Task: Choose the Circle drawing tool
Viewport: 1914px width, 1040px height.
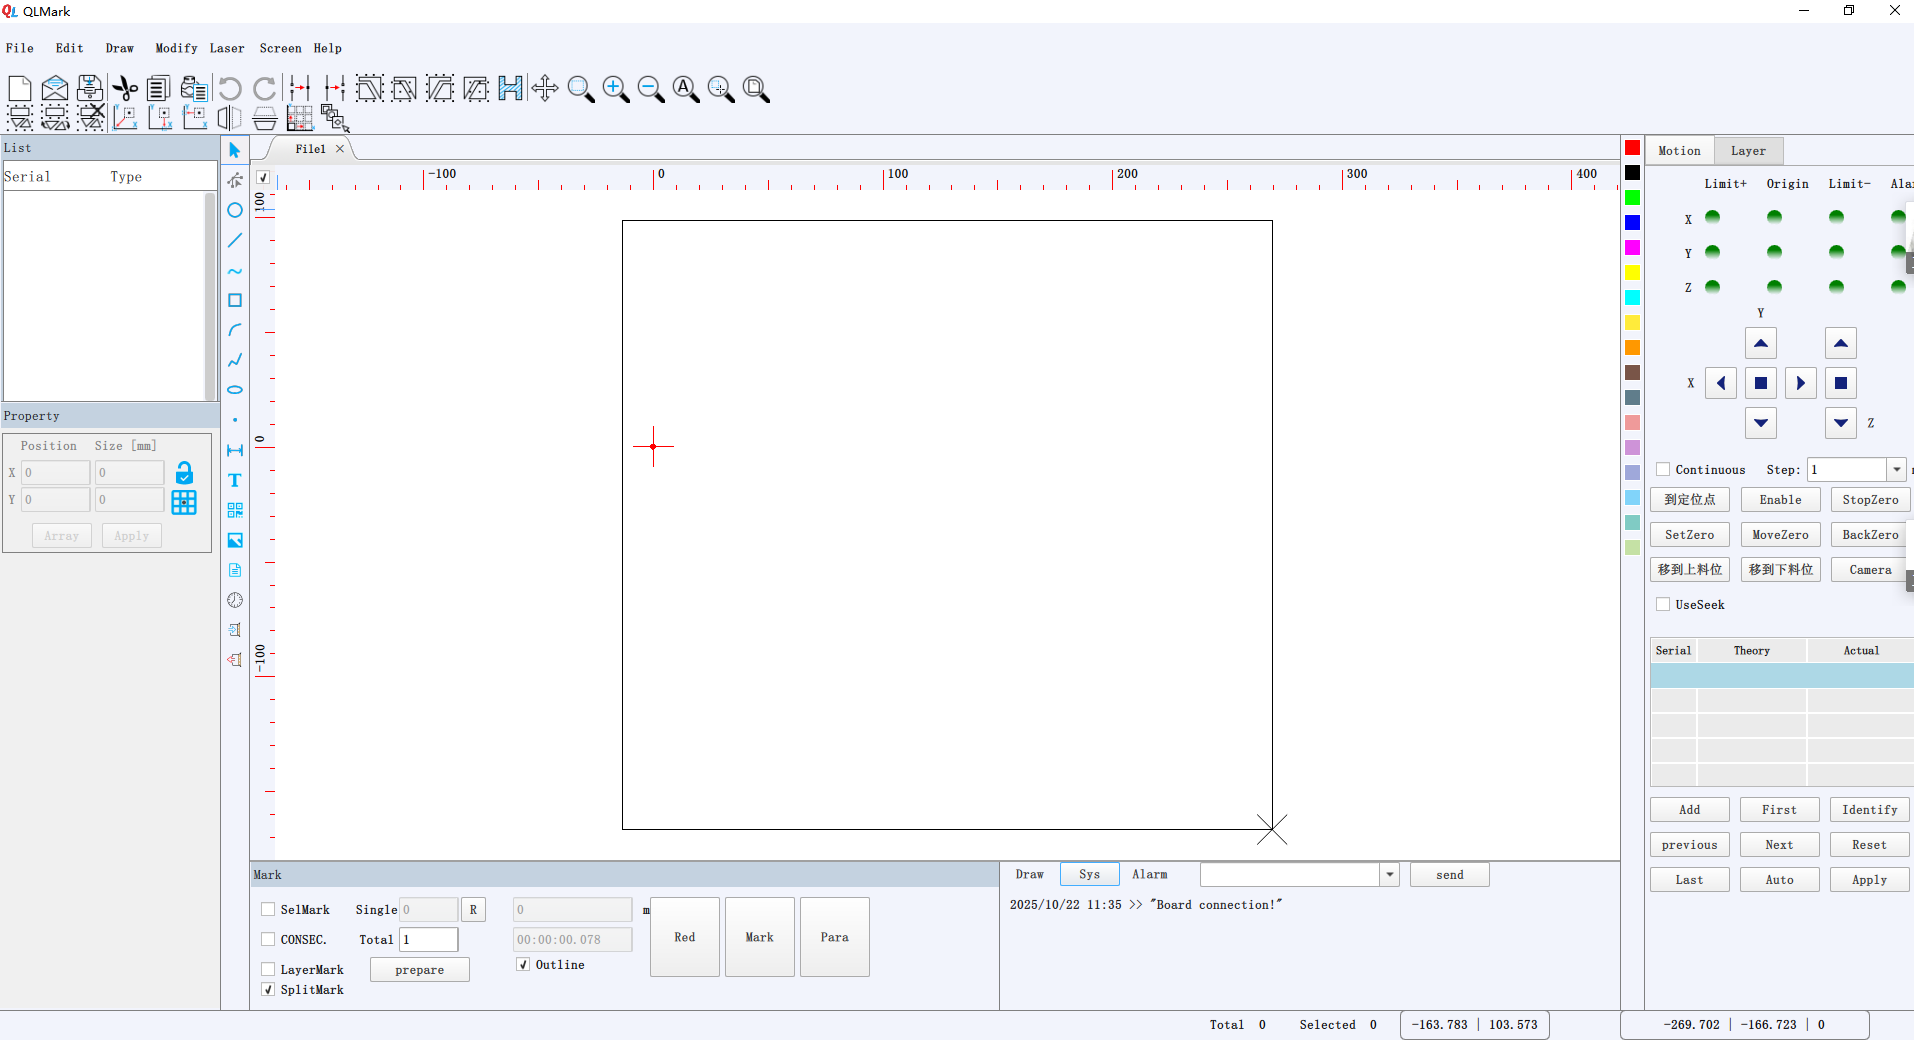Action: [234, 210]
